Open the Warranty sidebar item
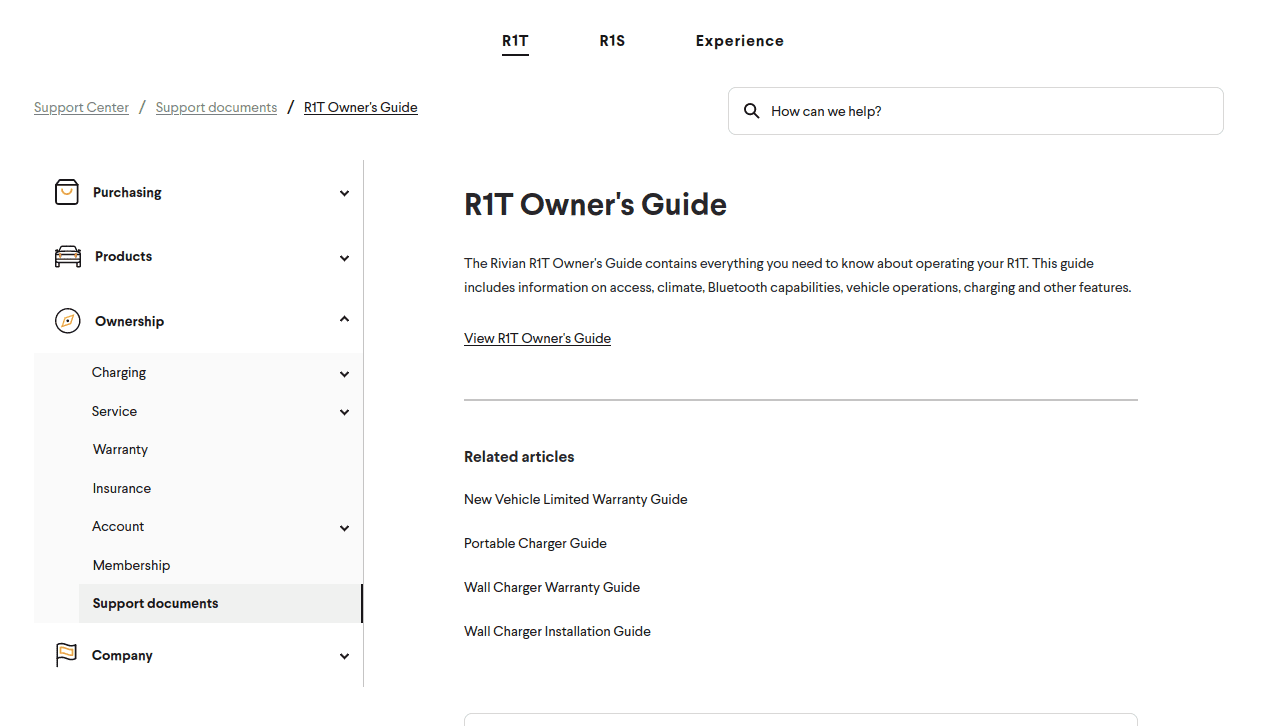The width and height of the screenshot is (1264, 726). 120,449
